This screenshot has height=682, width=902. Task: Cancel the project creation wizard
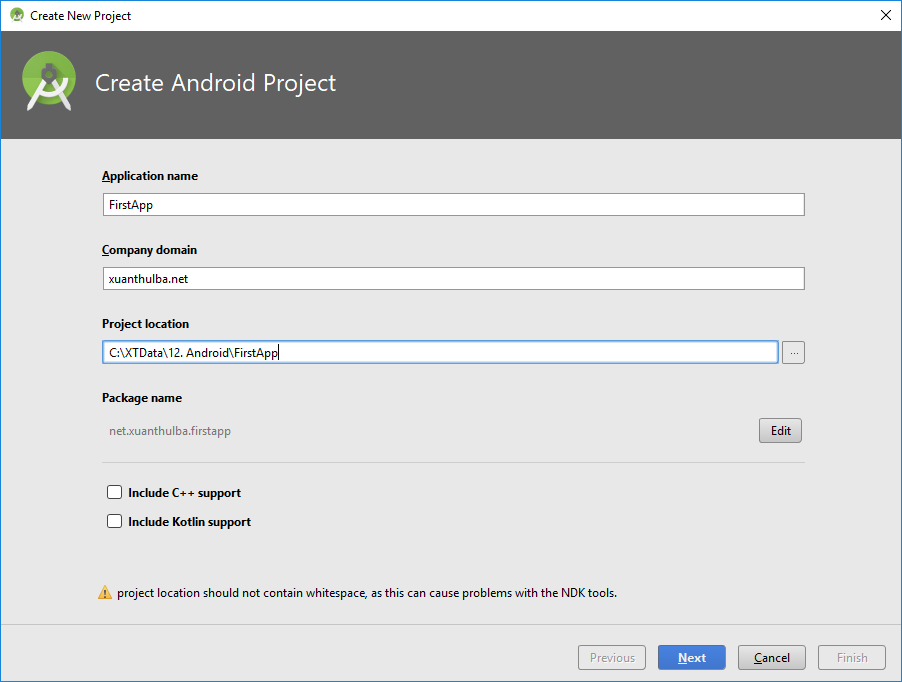pyautogui.click(x=771, y=658)
